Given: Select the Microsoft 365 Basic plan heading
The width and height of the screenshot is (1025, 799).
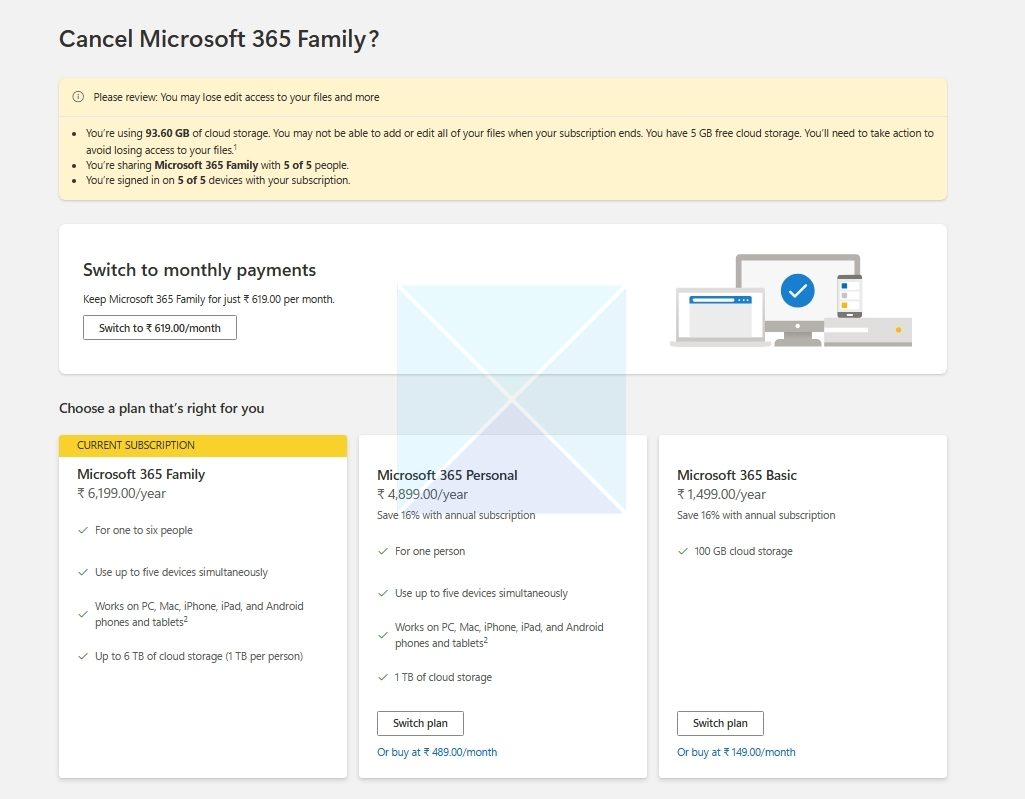Looking at the screenshot, I should (737, 475).
